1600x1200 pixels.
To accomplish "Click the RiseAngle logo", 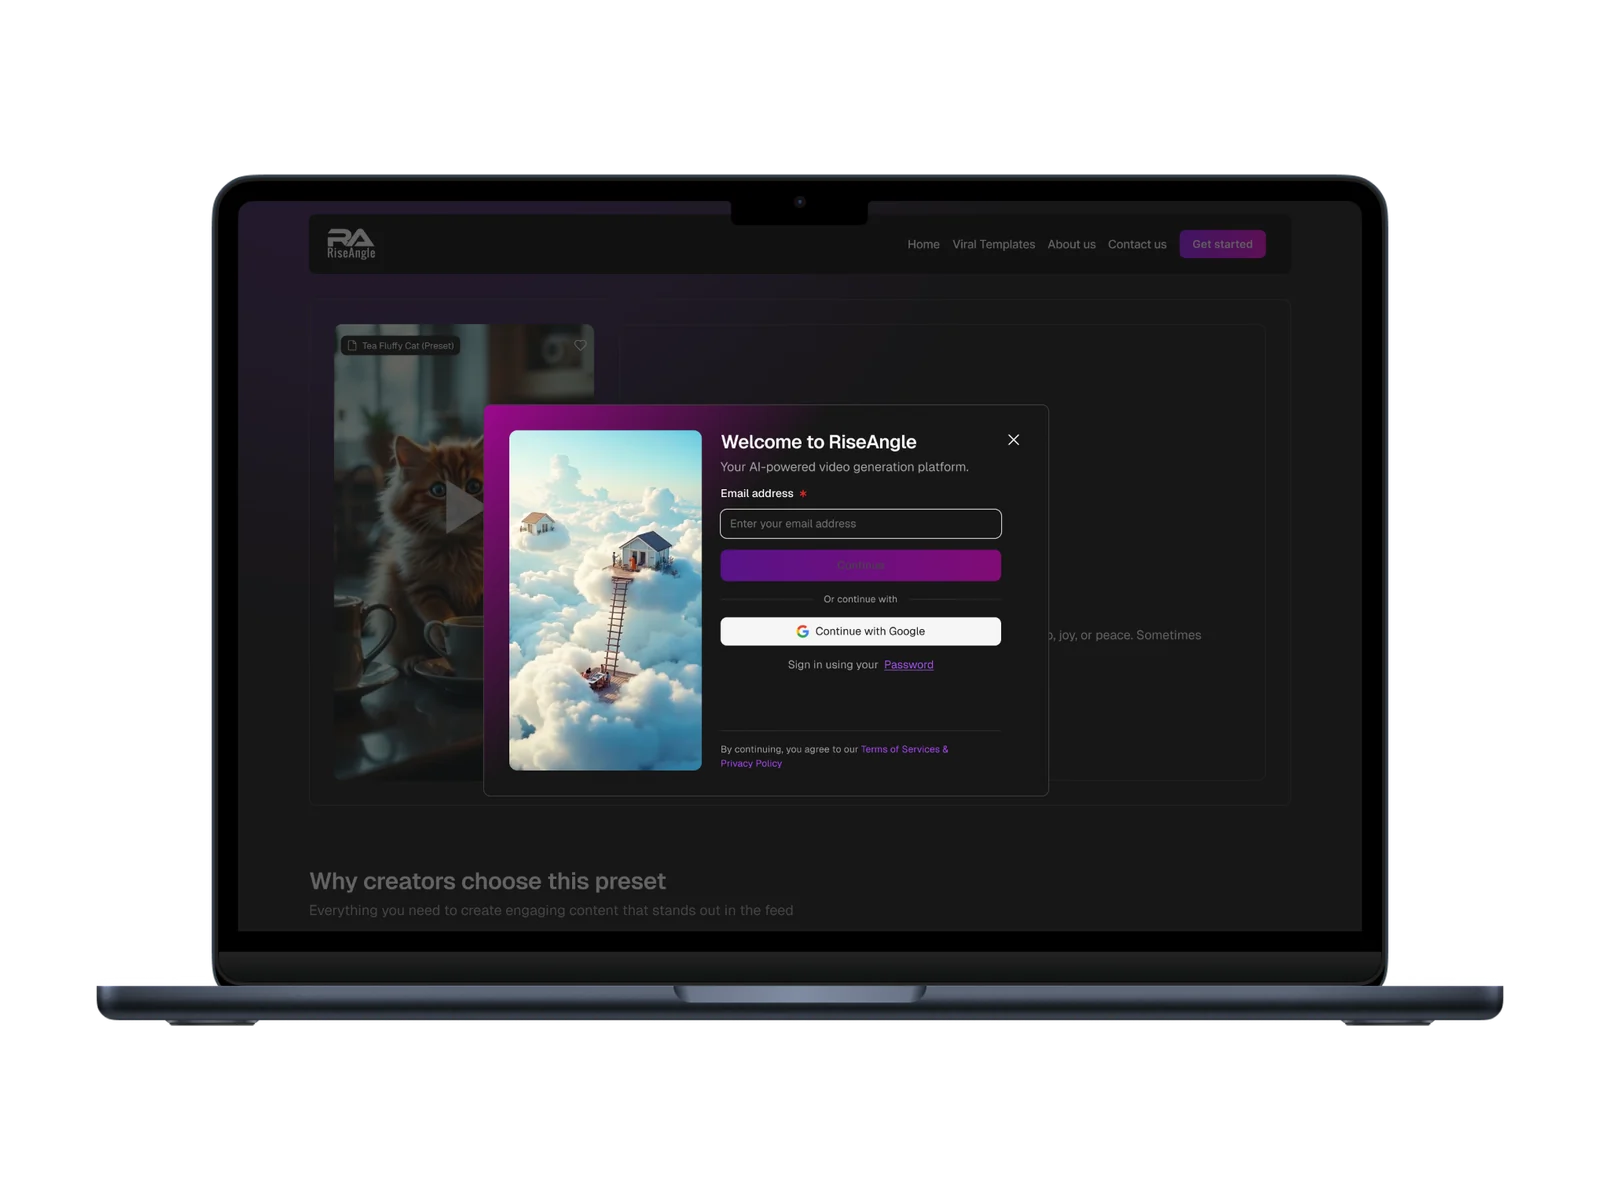I will tap(351, 244).
